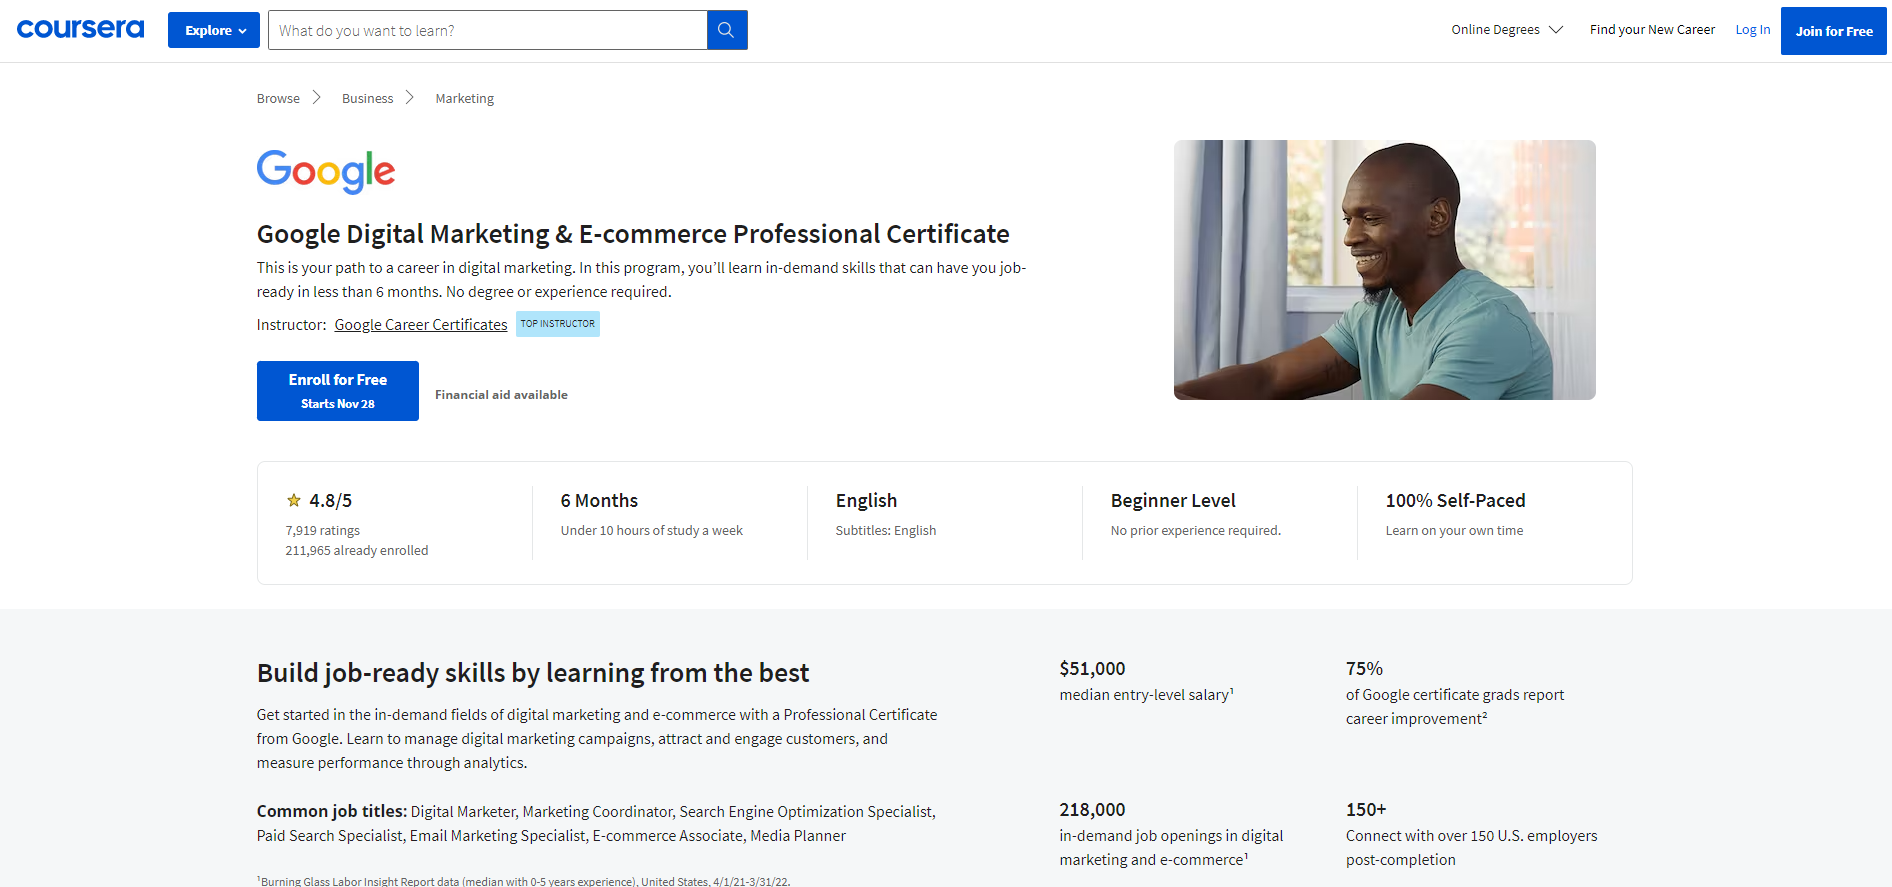Screen dimensions: 1892x887
Task: Click '211,965 already enrolled' text
Action: point(357,551)
